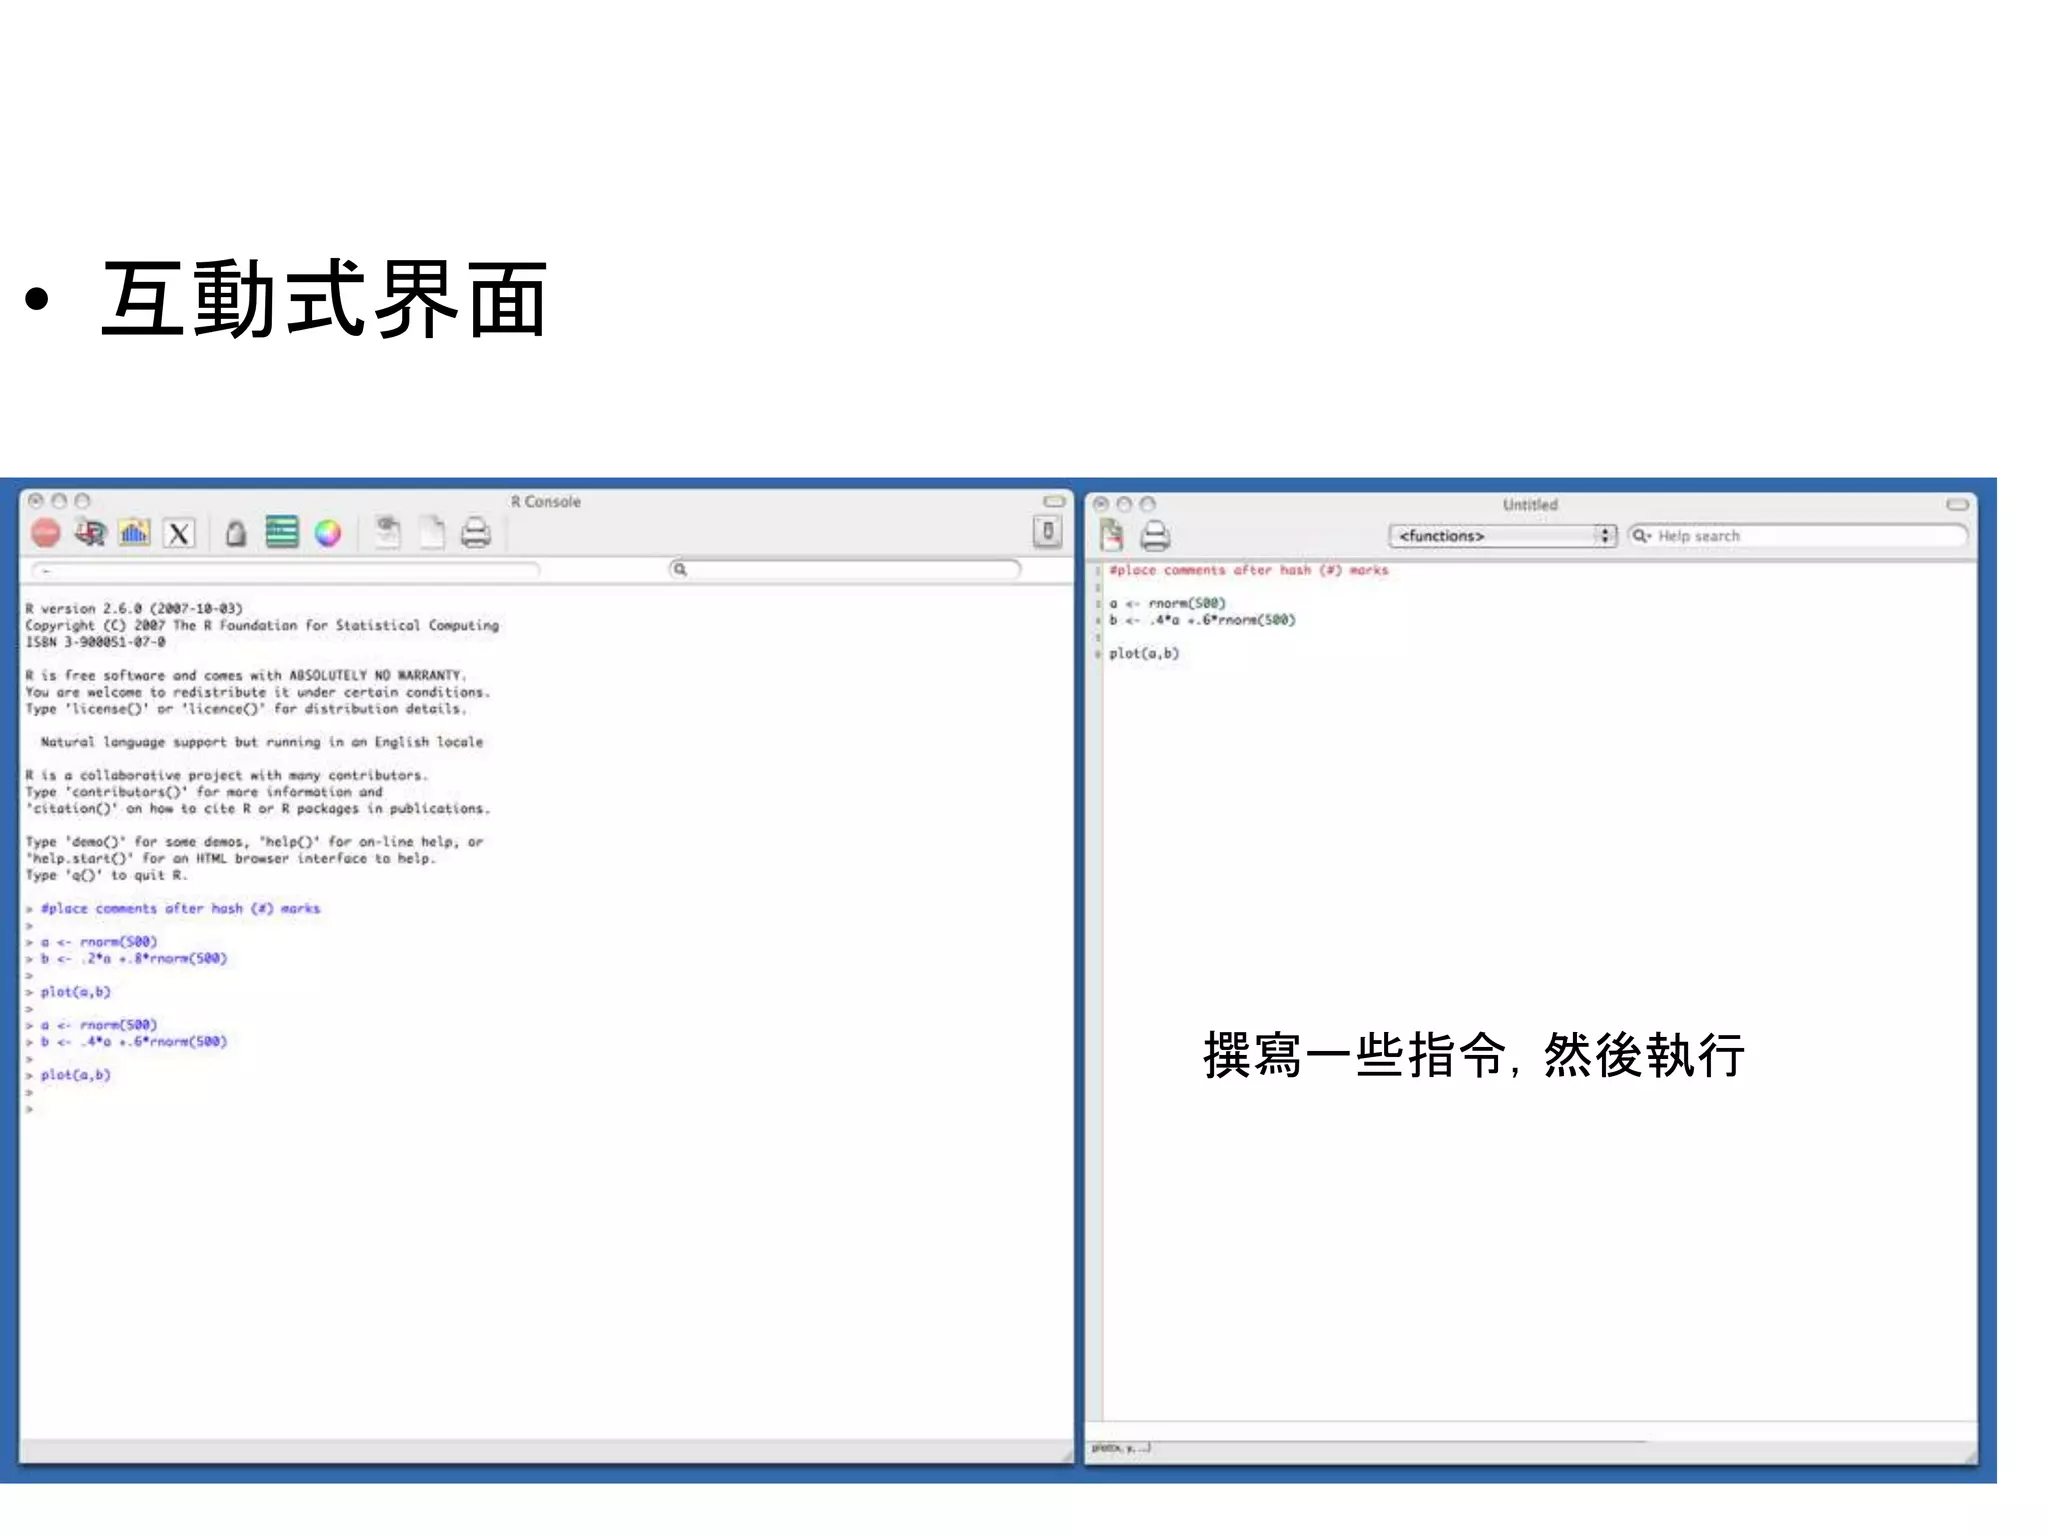Viewport: 2048px width, 1536px height.
Task: Open Quartz graphics via the bar chart icon
Action: click(134, 533)
